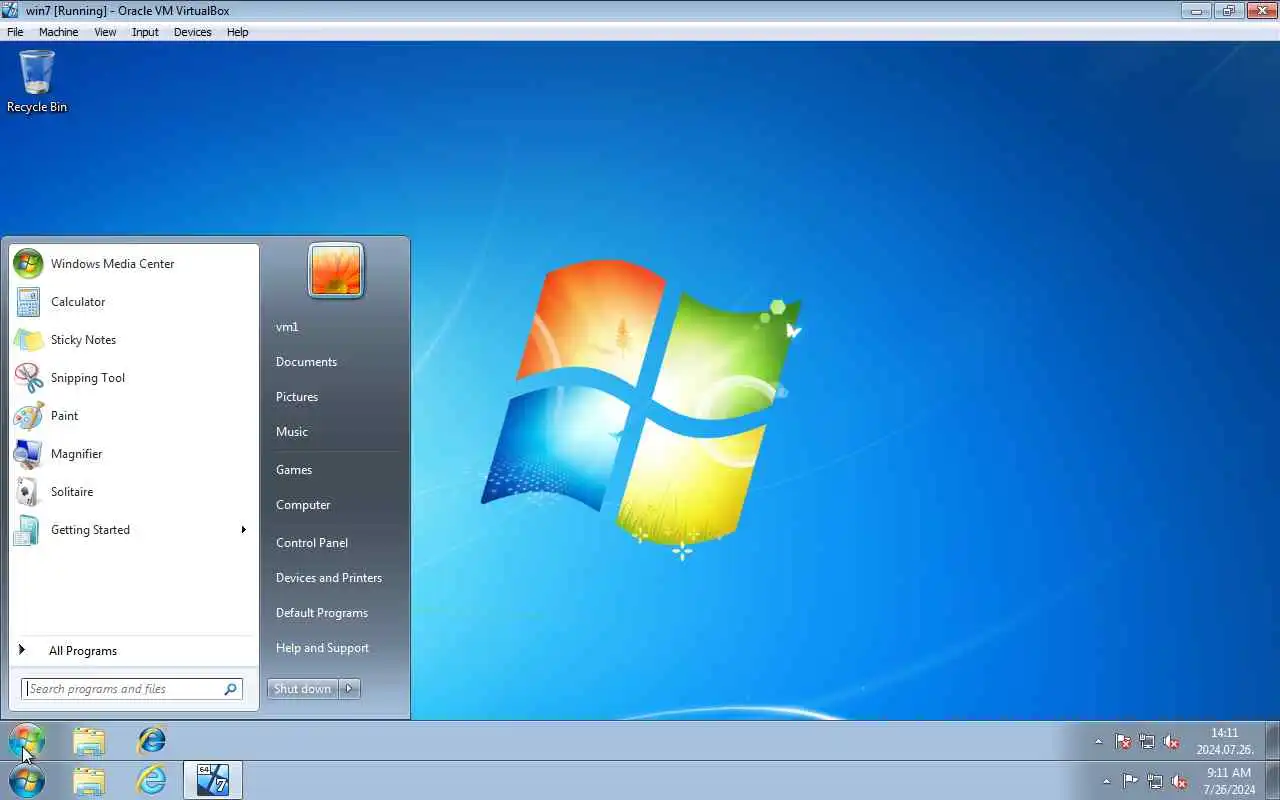1280x800 pixels.
Task: Click the user account flower picture
Action: point(336,270)
